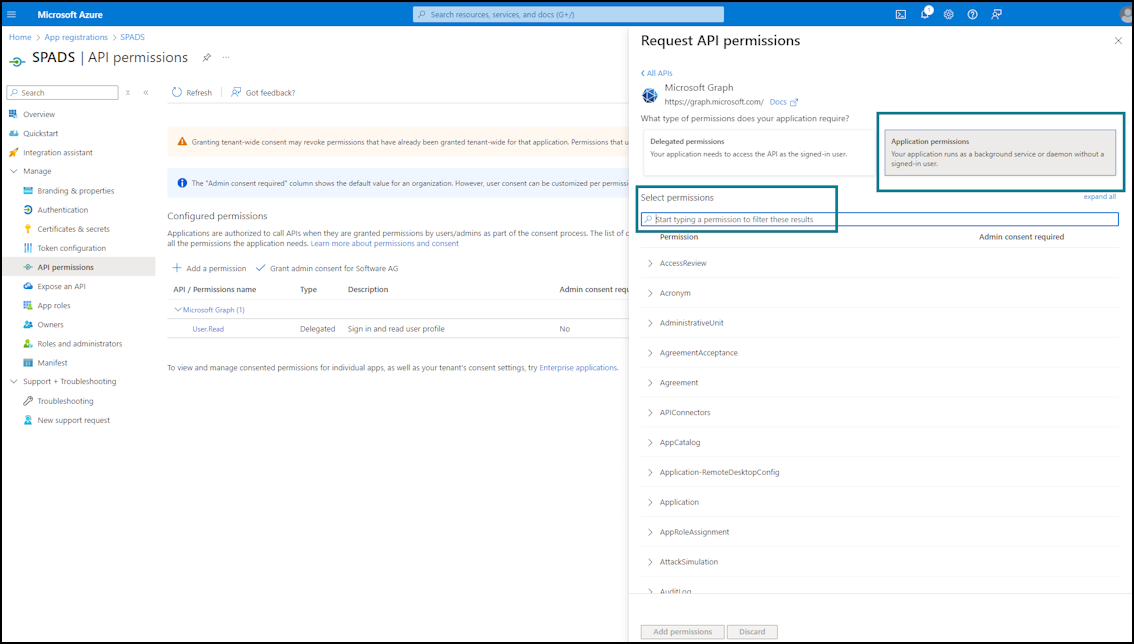
Task: Click the Got feedback icon
Action: pyautogui.click(x=236, y=93)
